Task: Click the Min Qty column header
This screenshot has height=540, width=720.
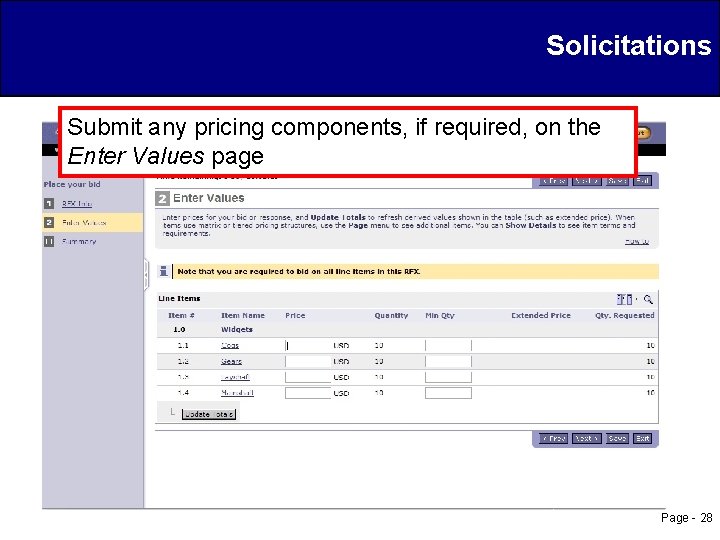Action: coord(440,315)
